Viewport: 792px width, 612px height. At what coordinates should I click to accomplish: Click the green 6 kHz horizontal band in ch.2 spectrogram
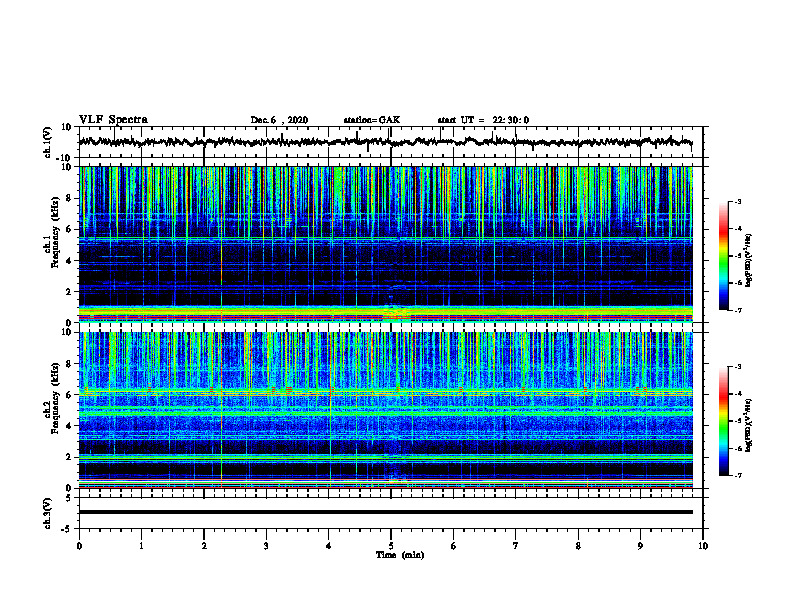click(386, 391)
